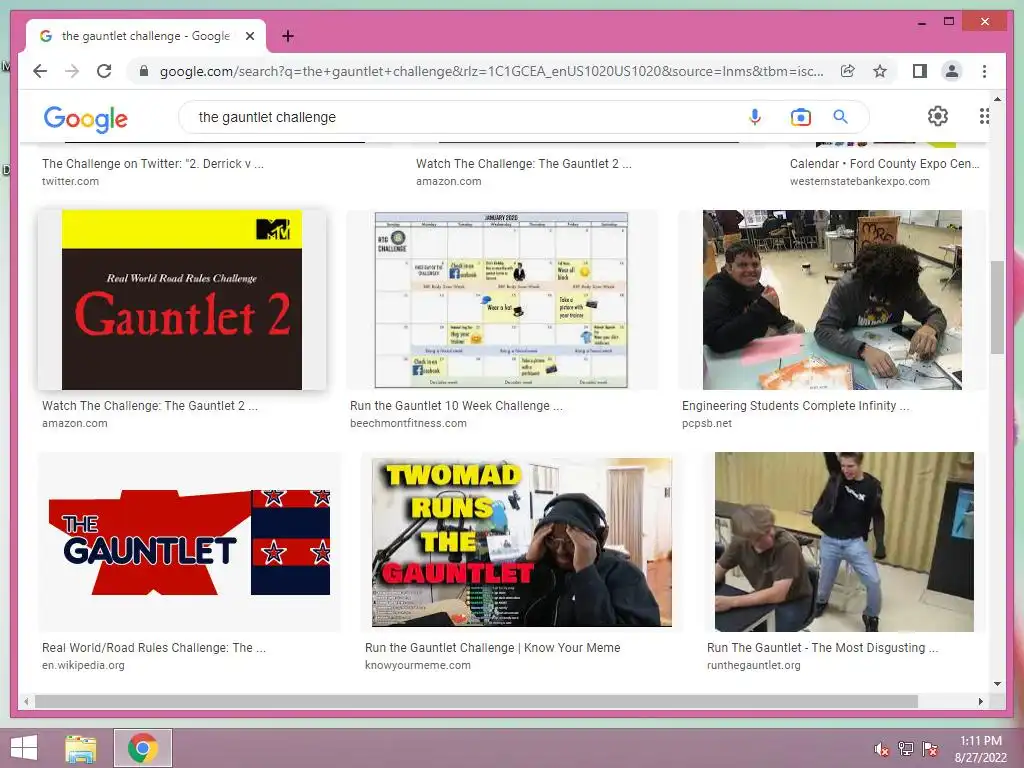The width and height of the screenshot is (1024, 768).
Task: Visit runthegauntlet.org source link
Action: [754, 665]
